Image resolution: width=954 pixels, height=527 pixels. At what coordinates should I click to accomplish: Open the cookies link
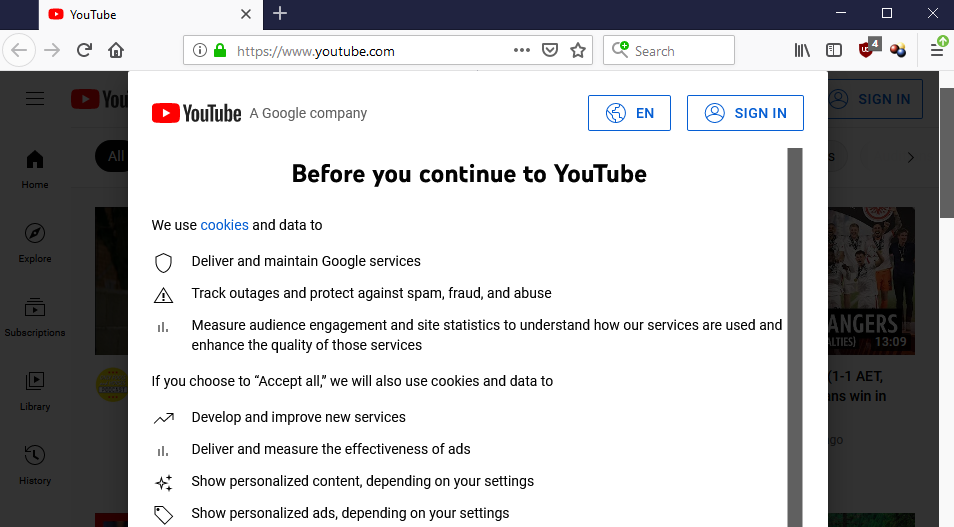[225, 225]
